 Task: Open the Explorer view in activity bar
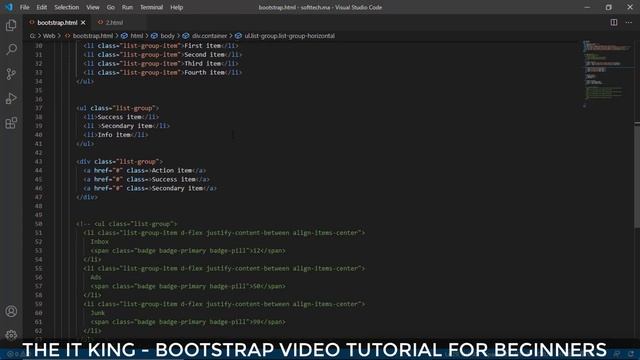[x=11, y=25]
